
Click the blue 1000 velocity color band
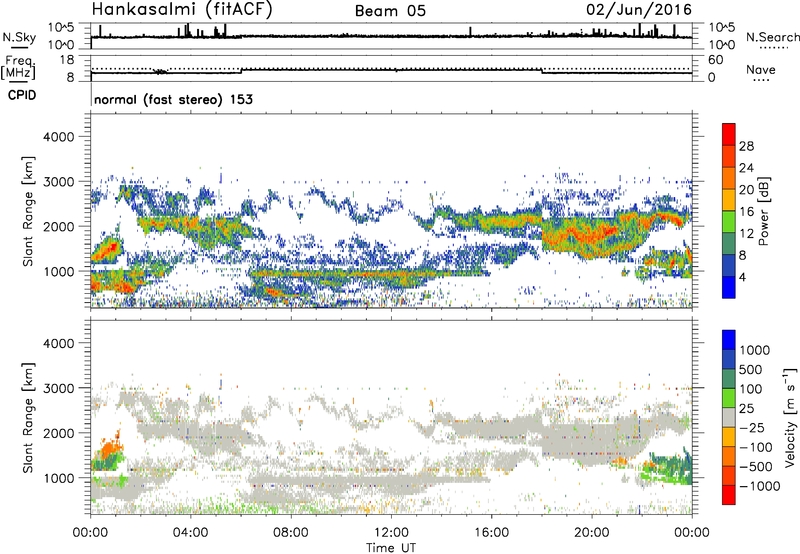pos(729,340)
